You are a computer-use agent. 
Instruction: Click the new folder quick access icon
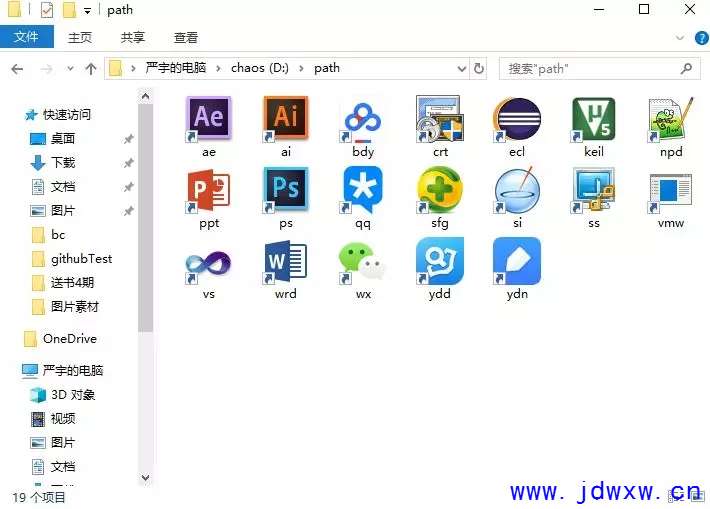69,10
